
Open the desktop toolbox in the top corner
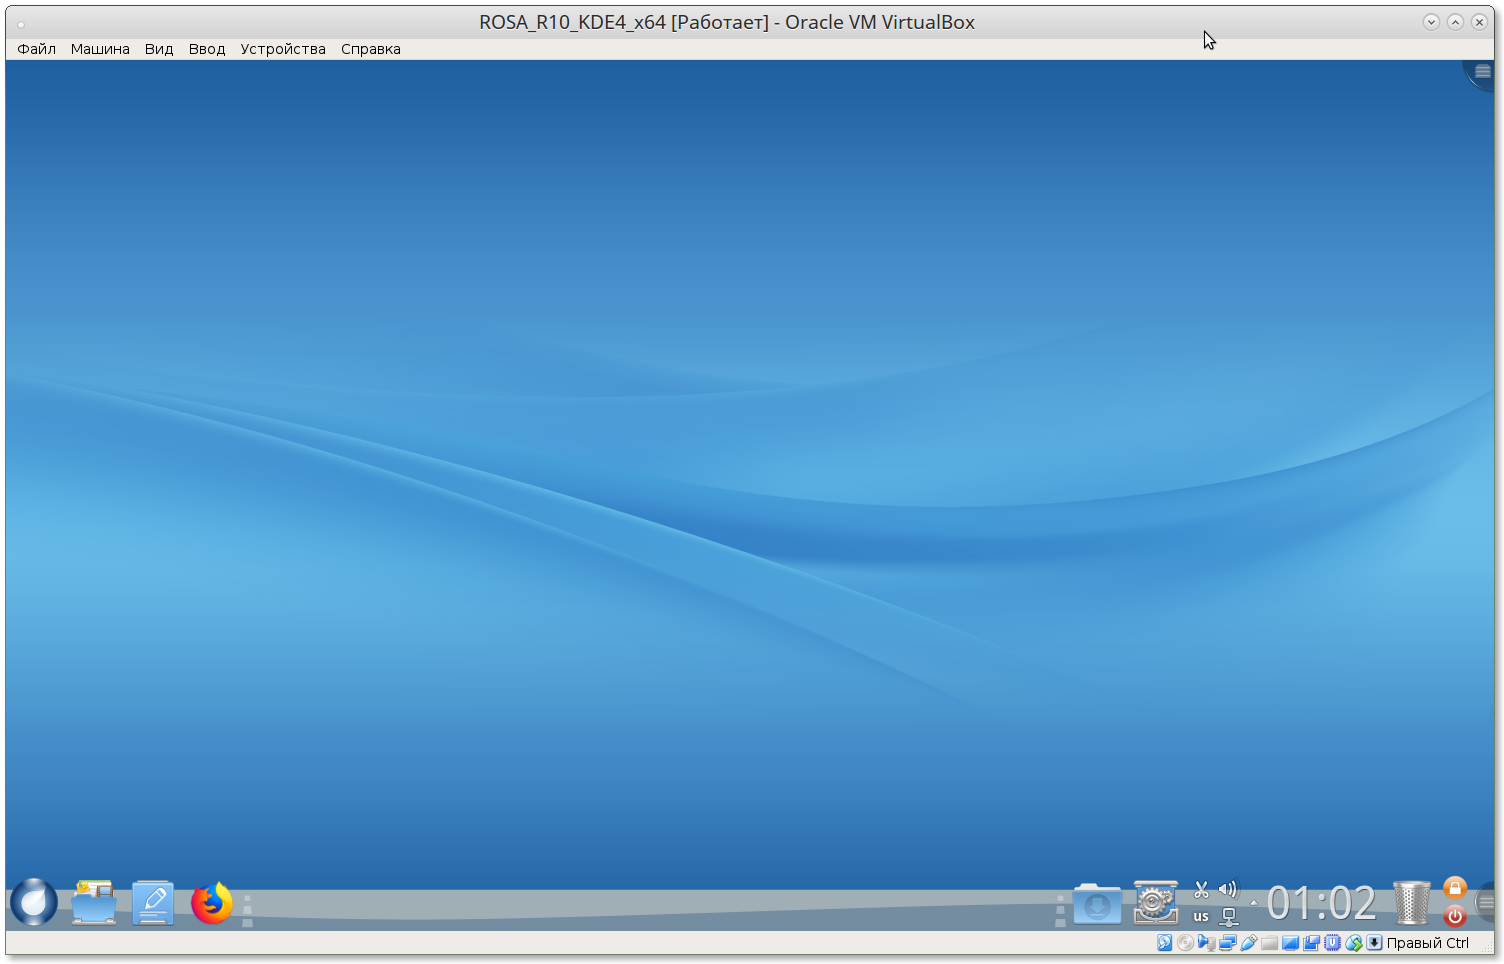1481,73
